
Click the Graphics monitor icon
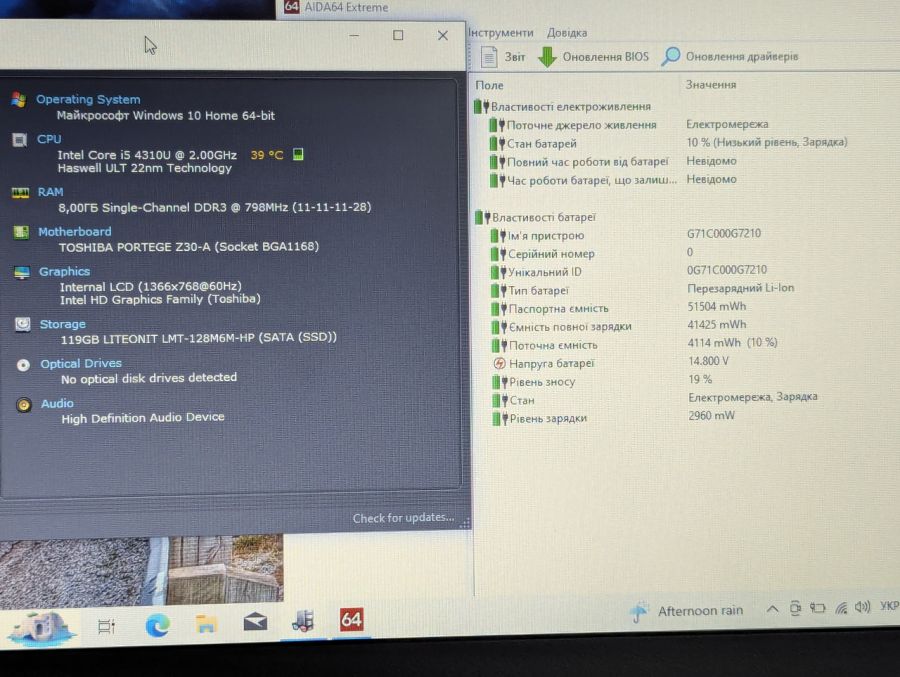click(22, 272)
